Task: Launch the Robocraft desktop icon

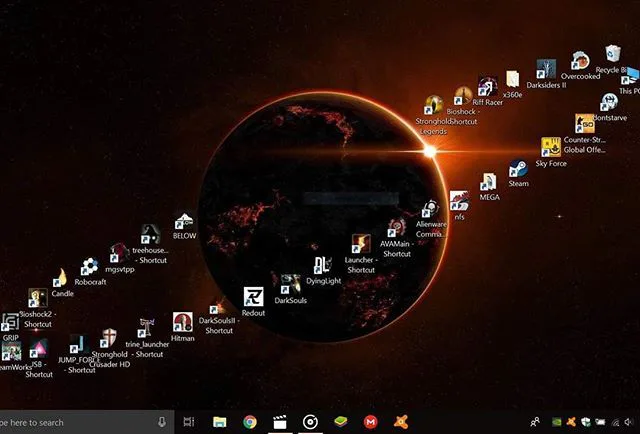Action: point(89,267)
